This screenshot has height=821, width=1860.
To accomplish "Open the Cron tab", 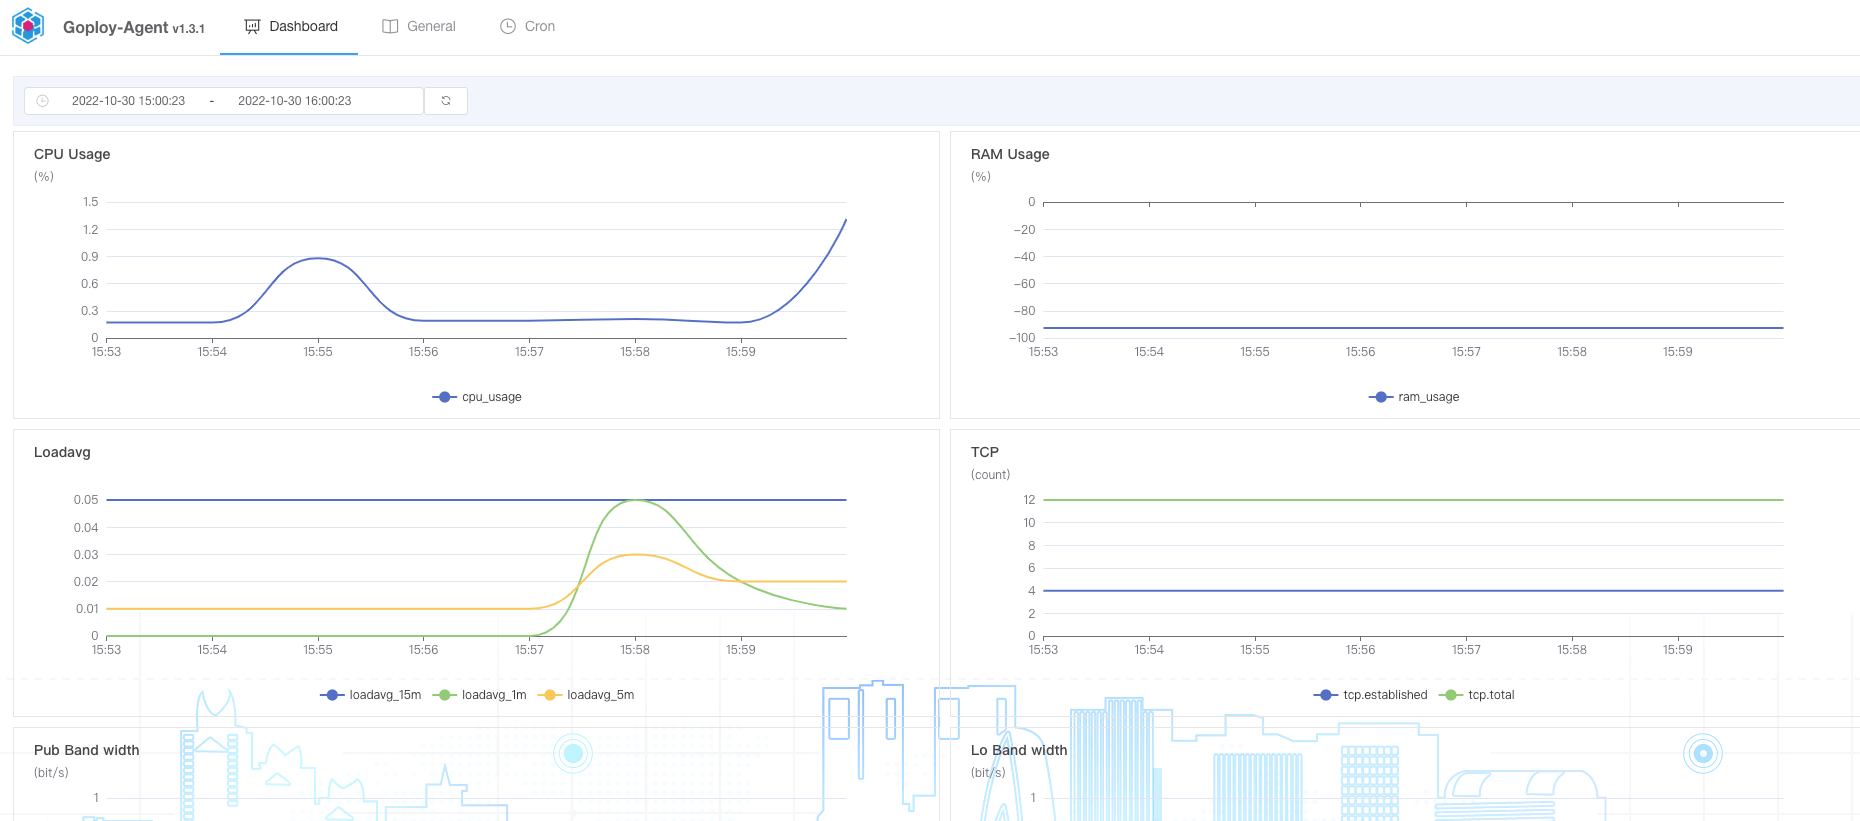I will (x=527, y=27).
